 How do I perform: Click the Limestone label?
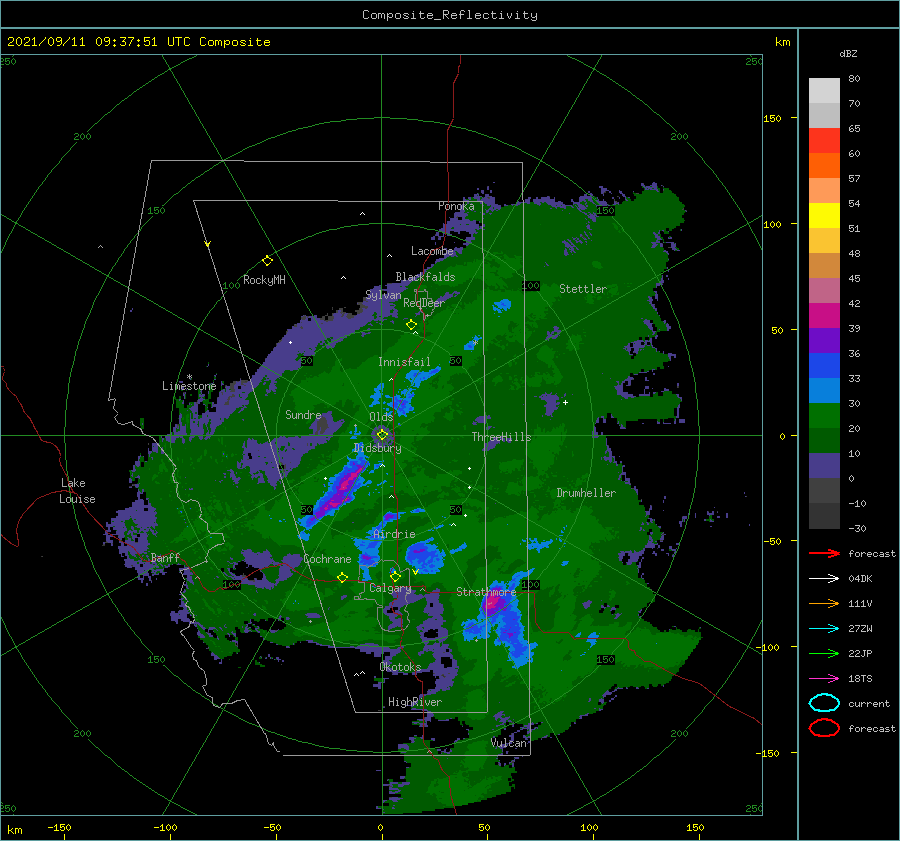click(x=189, y=386)
